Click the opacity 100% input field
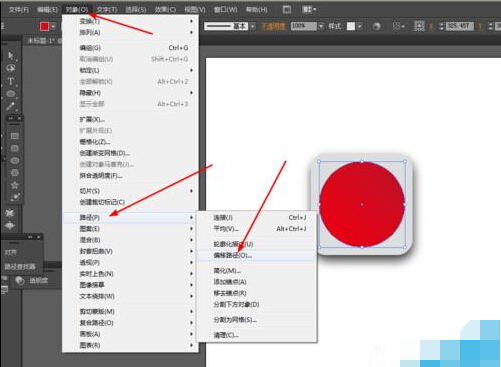501x367 pixels. tap(304, 26)
